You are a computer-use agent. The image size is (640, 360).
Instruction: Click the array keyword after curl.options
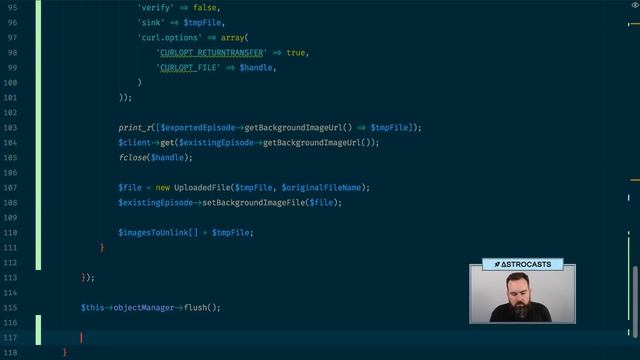(233, 38)
